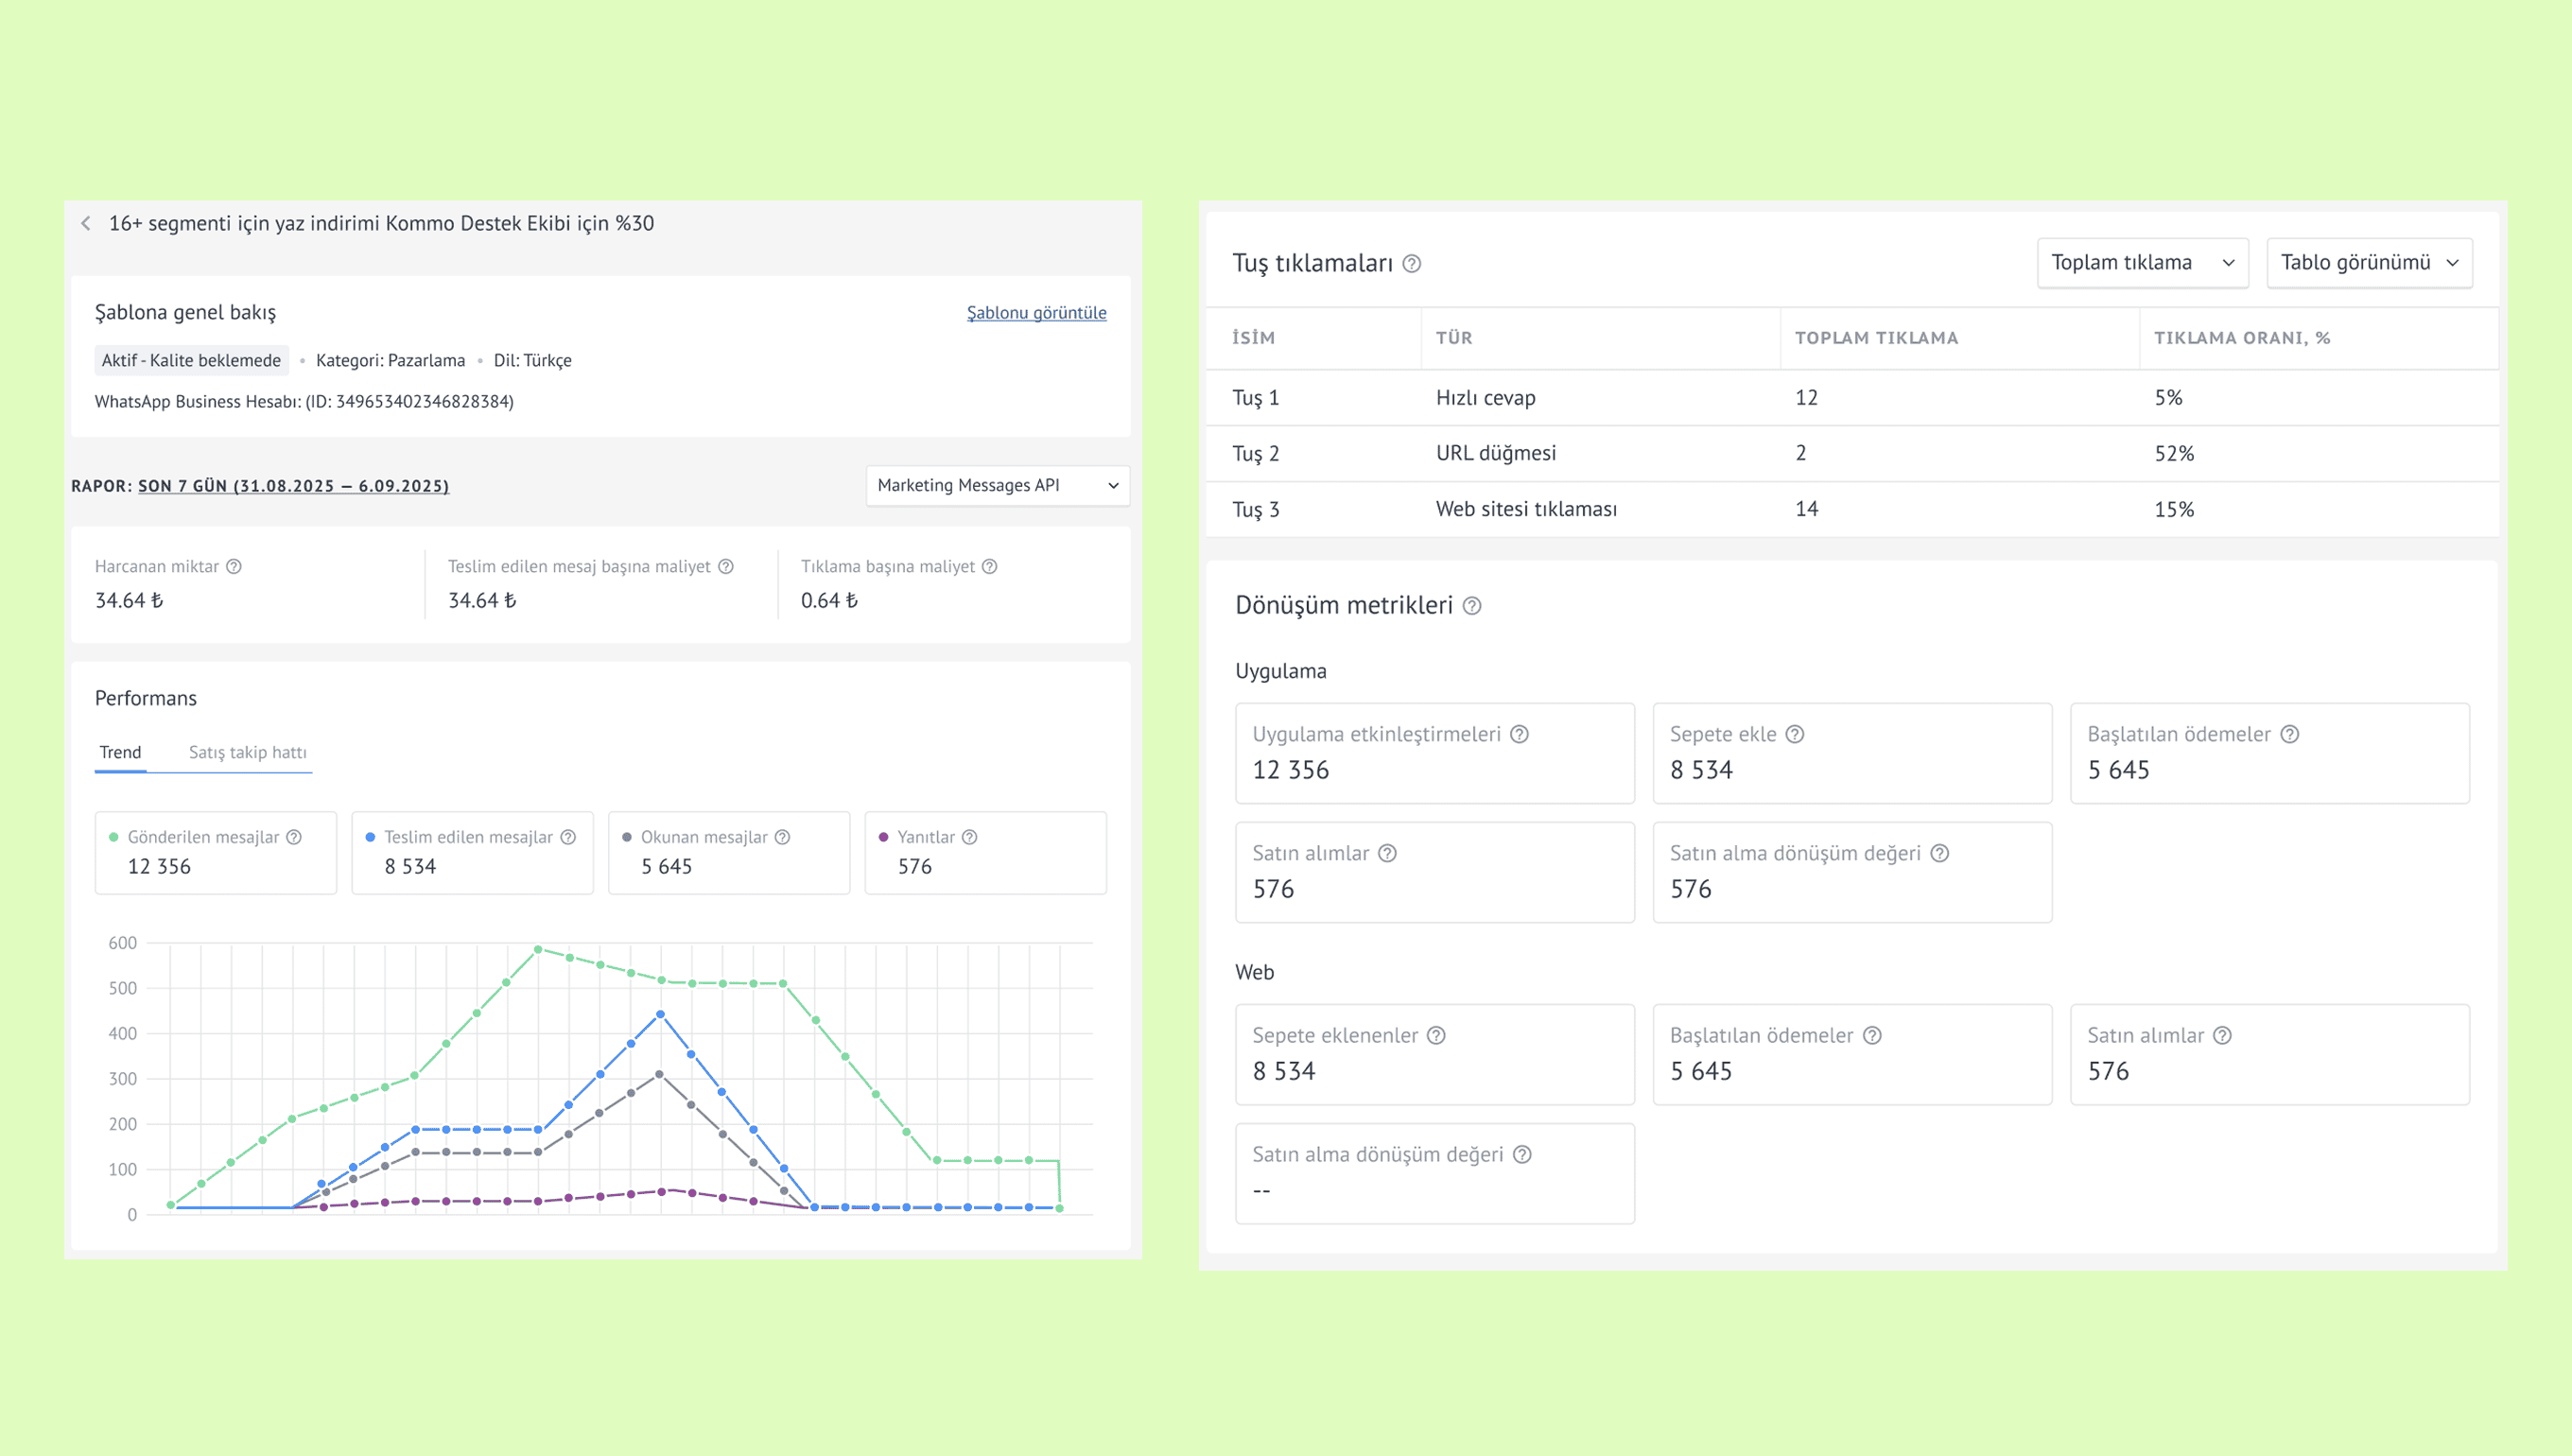The width and height of the screenshot is (2572, 1456).
Task: Click help icon beside Uygulama etkinleştirmeleri
Action: click(x=1519, y=735)
